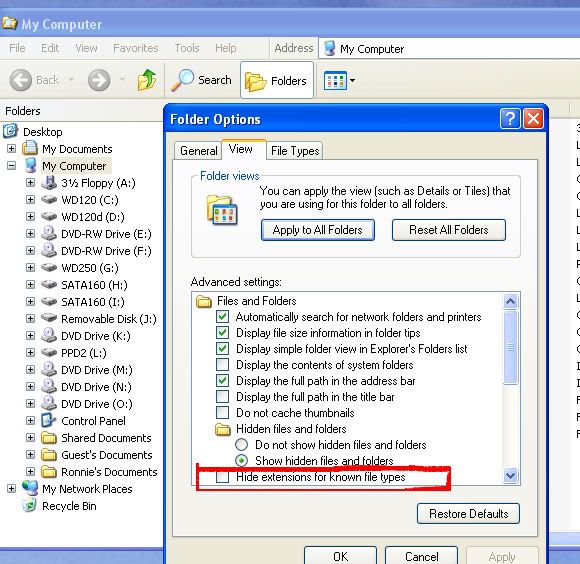The width and height of the screenshot is (580, 564).
Task: Open Back button history dropdown arrow
Action: click(x=71, y=80)
